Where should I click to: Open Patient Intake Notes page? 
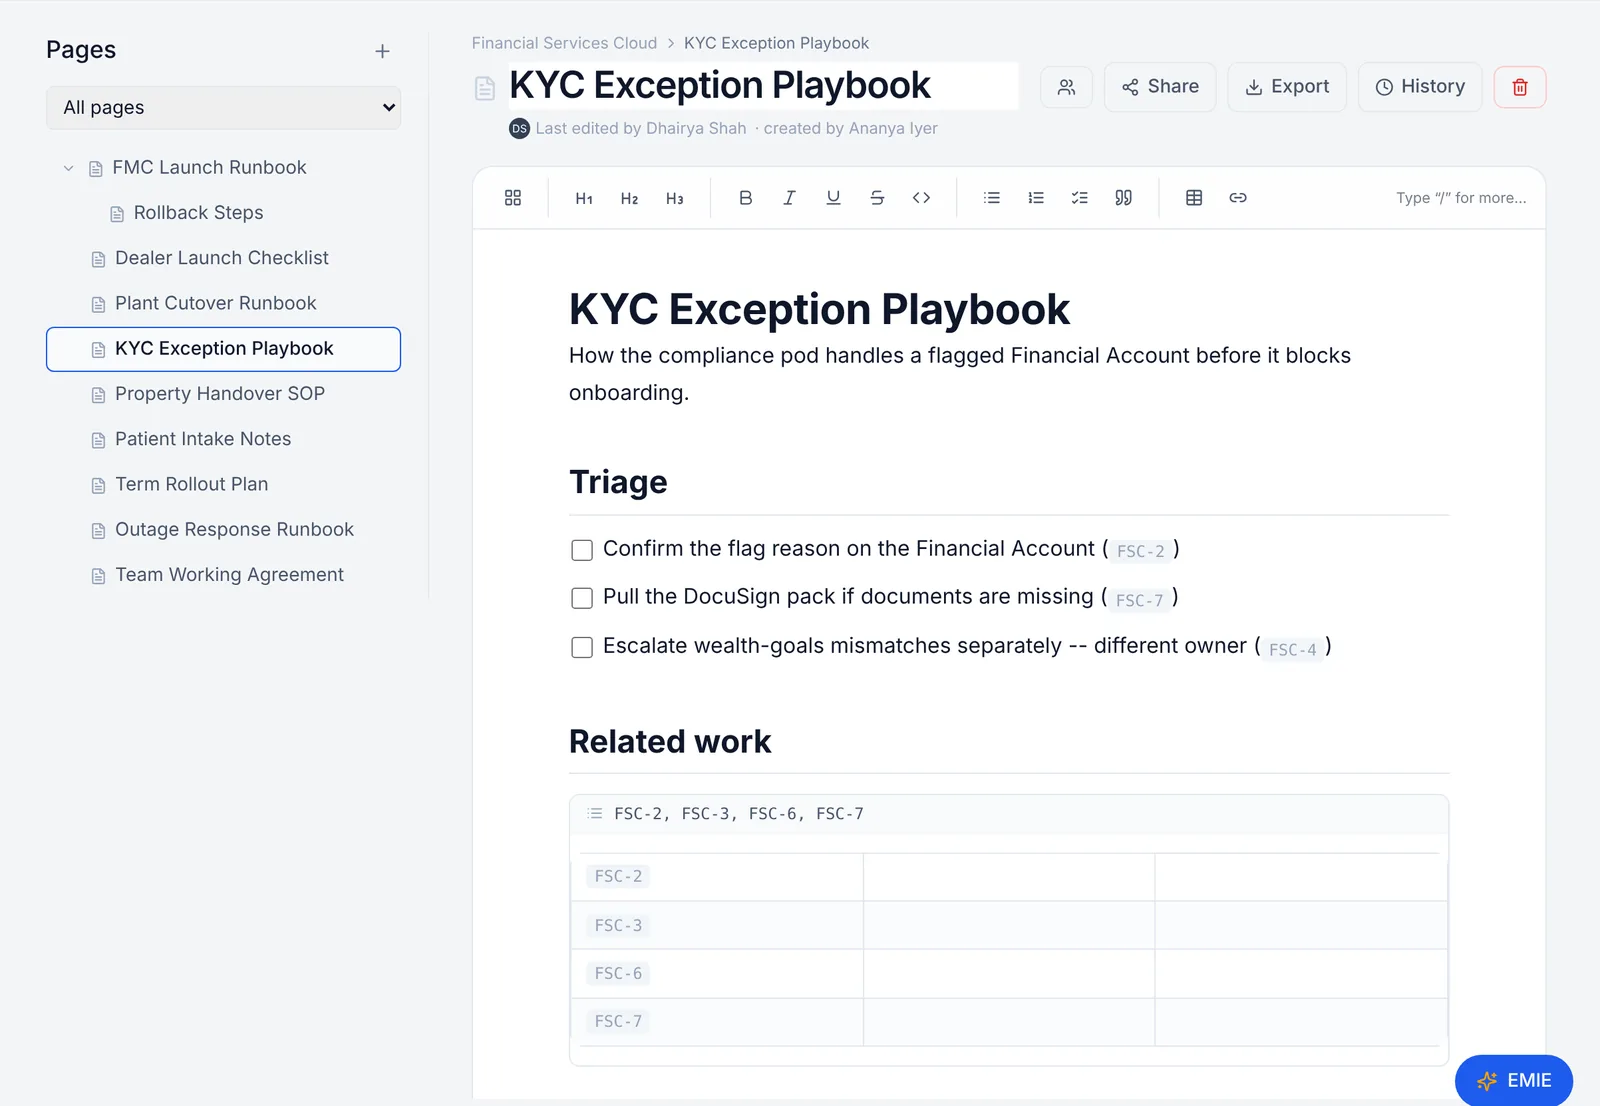pyautogui.click(x=203, y=439)
